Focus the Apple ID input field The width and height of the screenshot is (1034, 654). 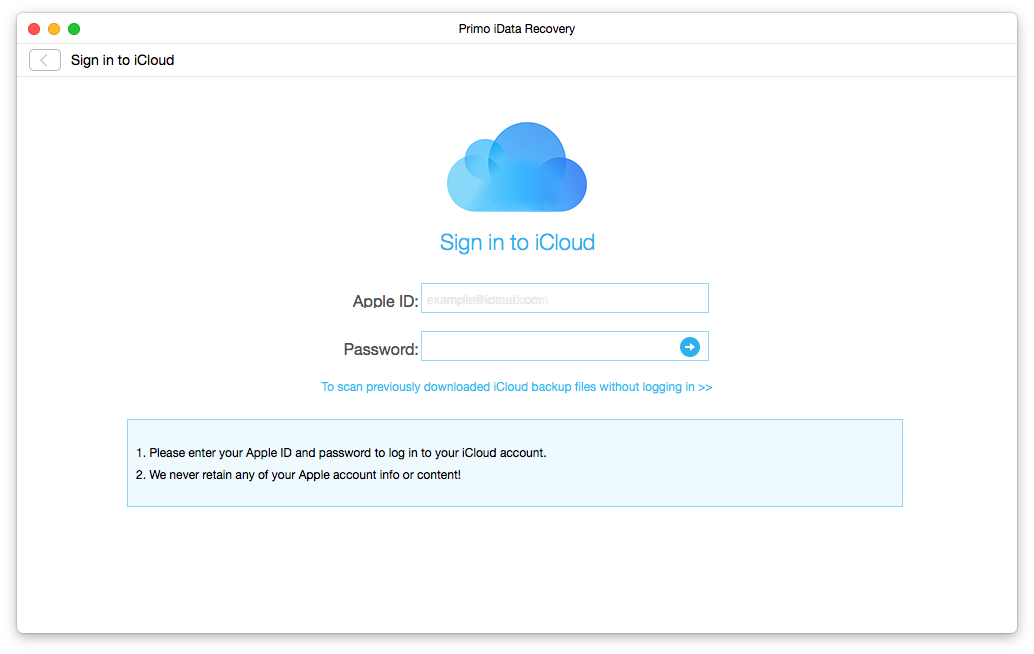pos(564,299)
